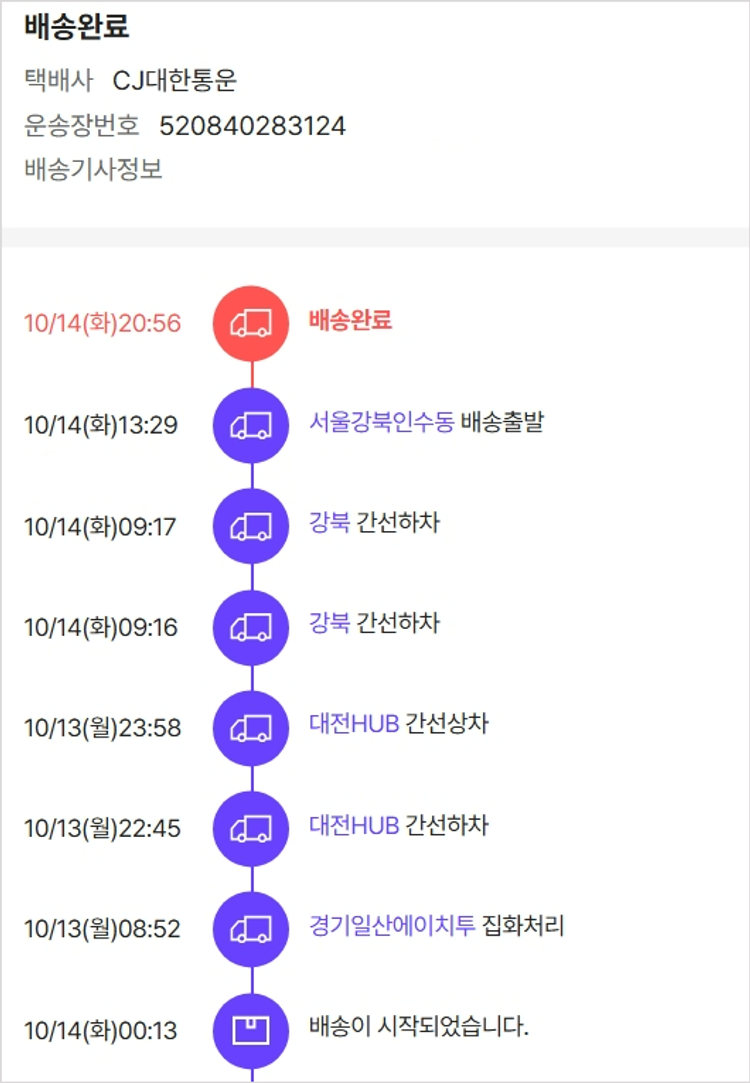Click the red delivery complete truck icon

pyautogui.click(x=251, y=323)
